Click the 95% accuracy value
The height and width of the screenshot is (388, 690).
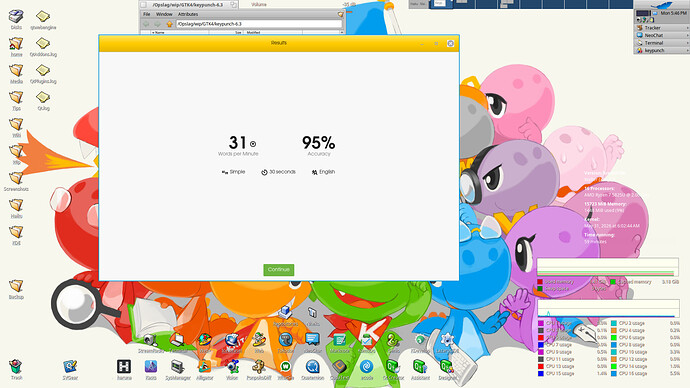tap(319, 143)
